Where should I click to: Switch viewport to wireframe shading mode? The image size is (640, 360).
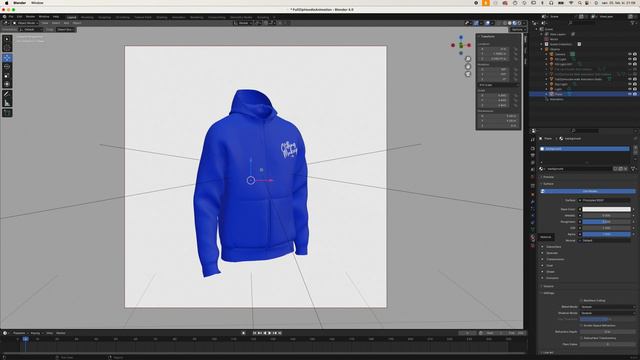tap(505, 23)
